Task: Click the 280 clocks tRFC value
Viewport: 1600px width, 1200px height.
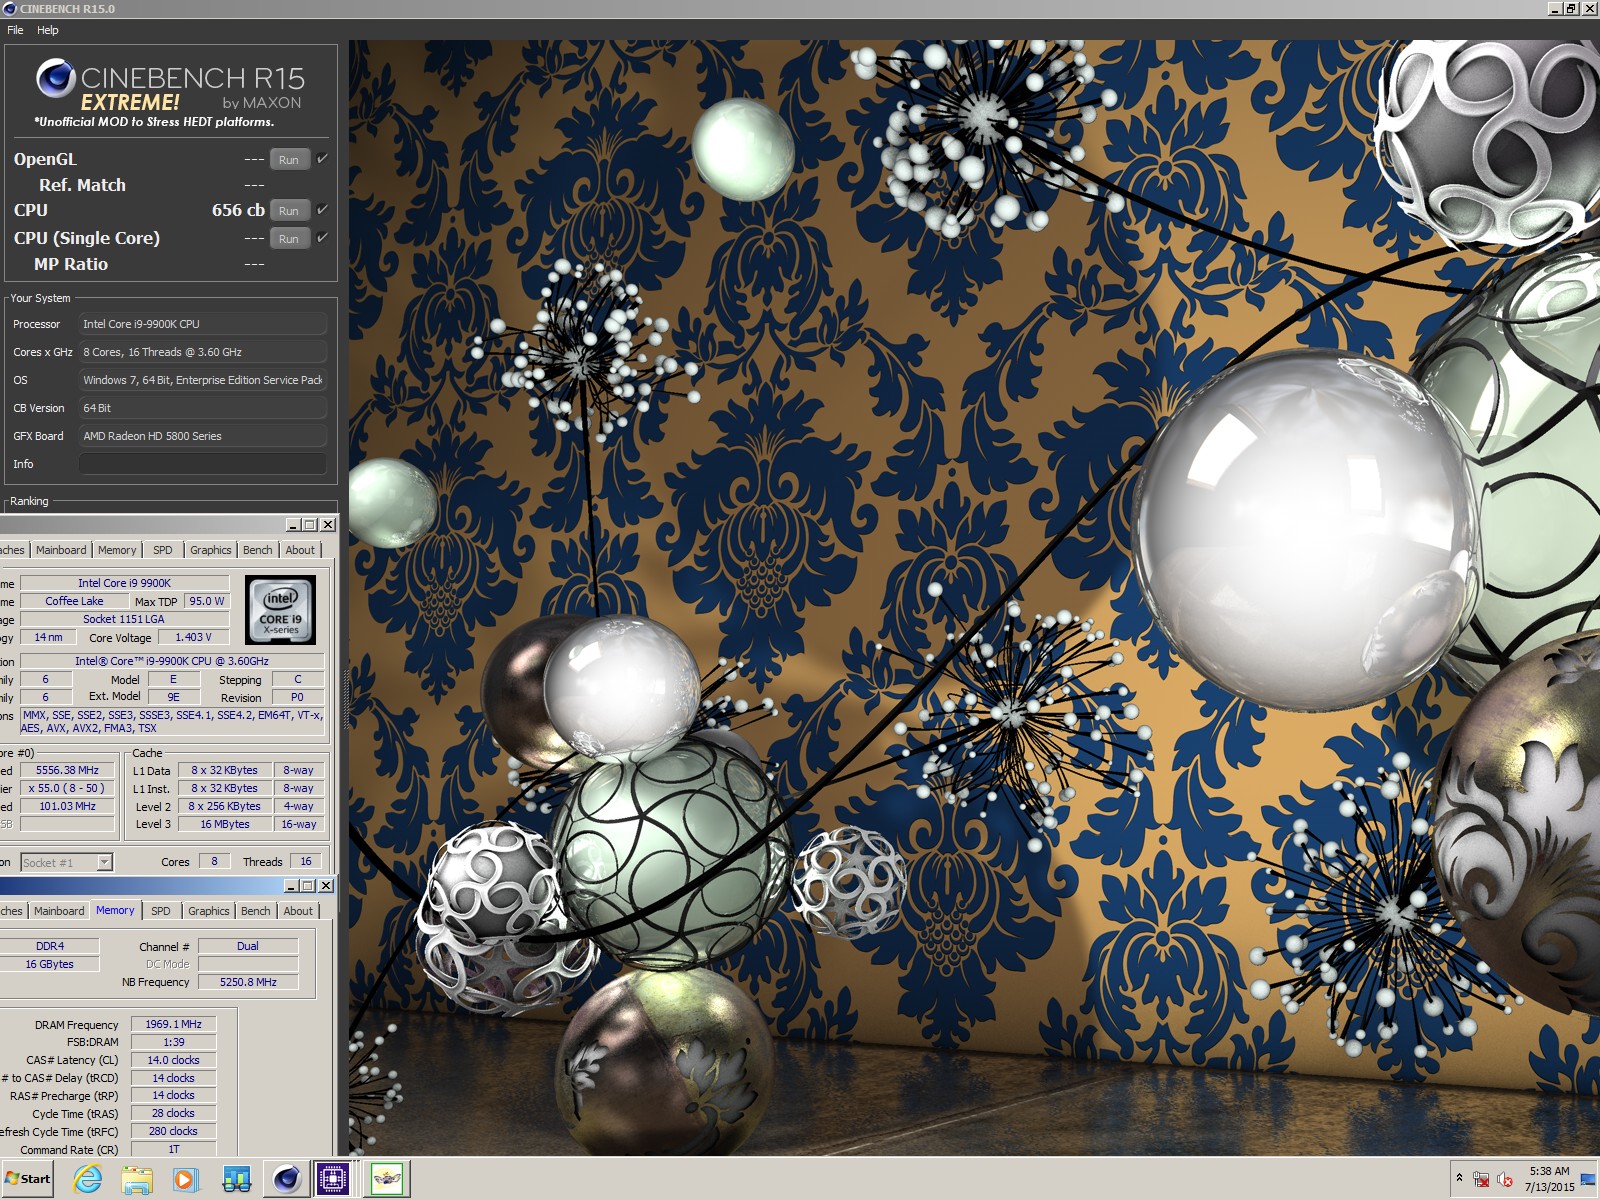Action: click(x=173, y=1131)
